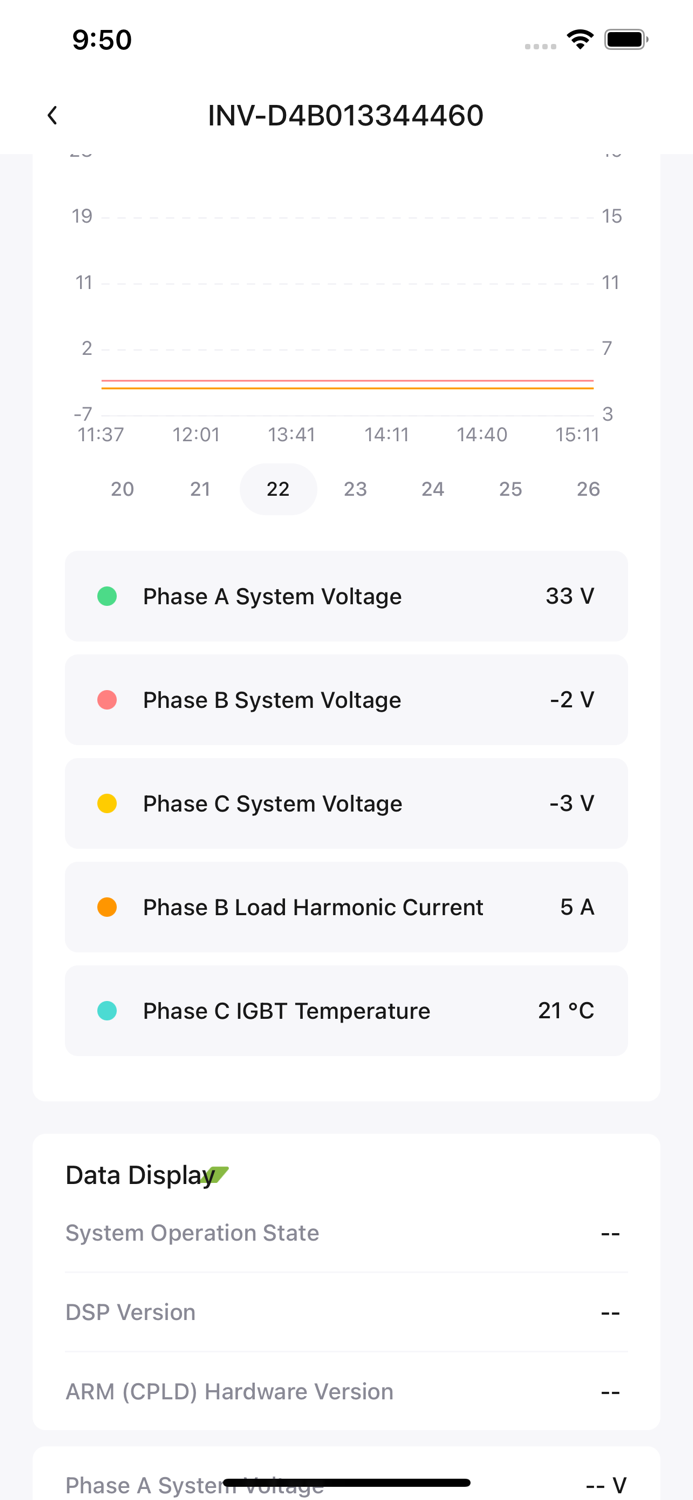Toggle Phase C System Voltage series visibility
This screenshot has width=693, height=1500.
click(x=346, y=803)
